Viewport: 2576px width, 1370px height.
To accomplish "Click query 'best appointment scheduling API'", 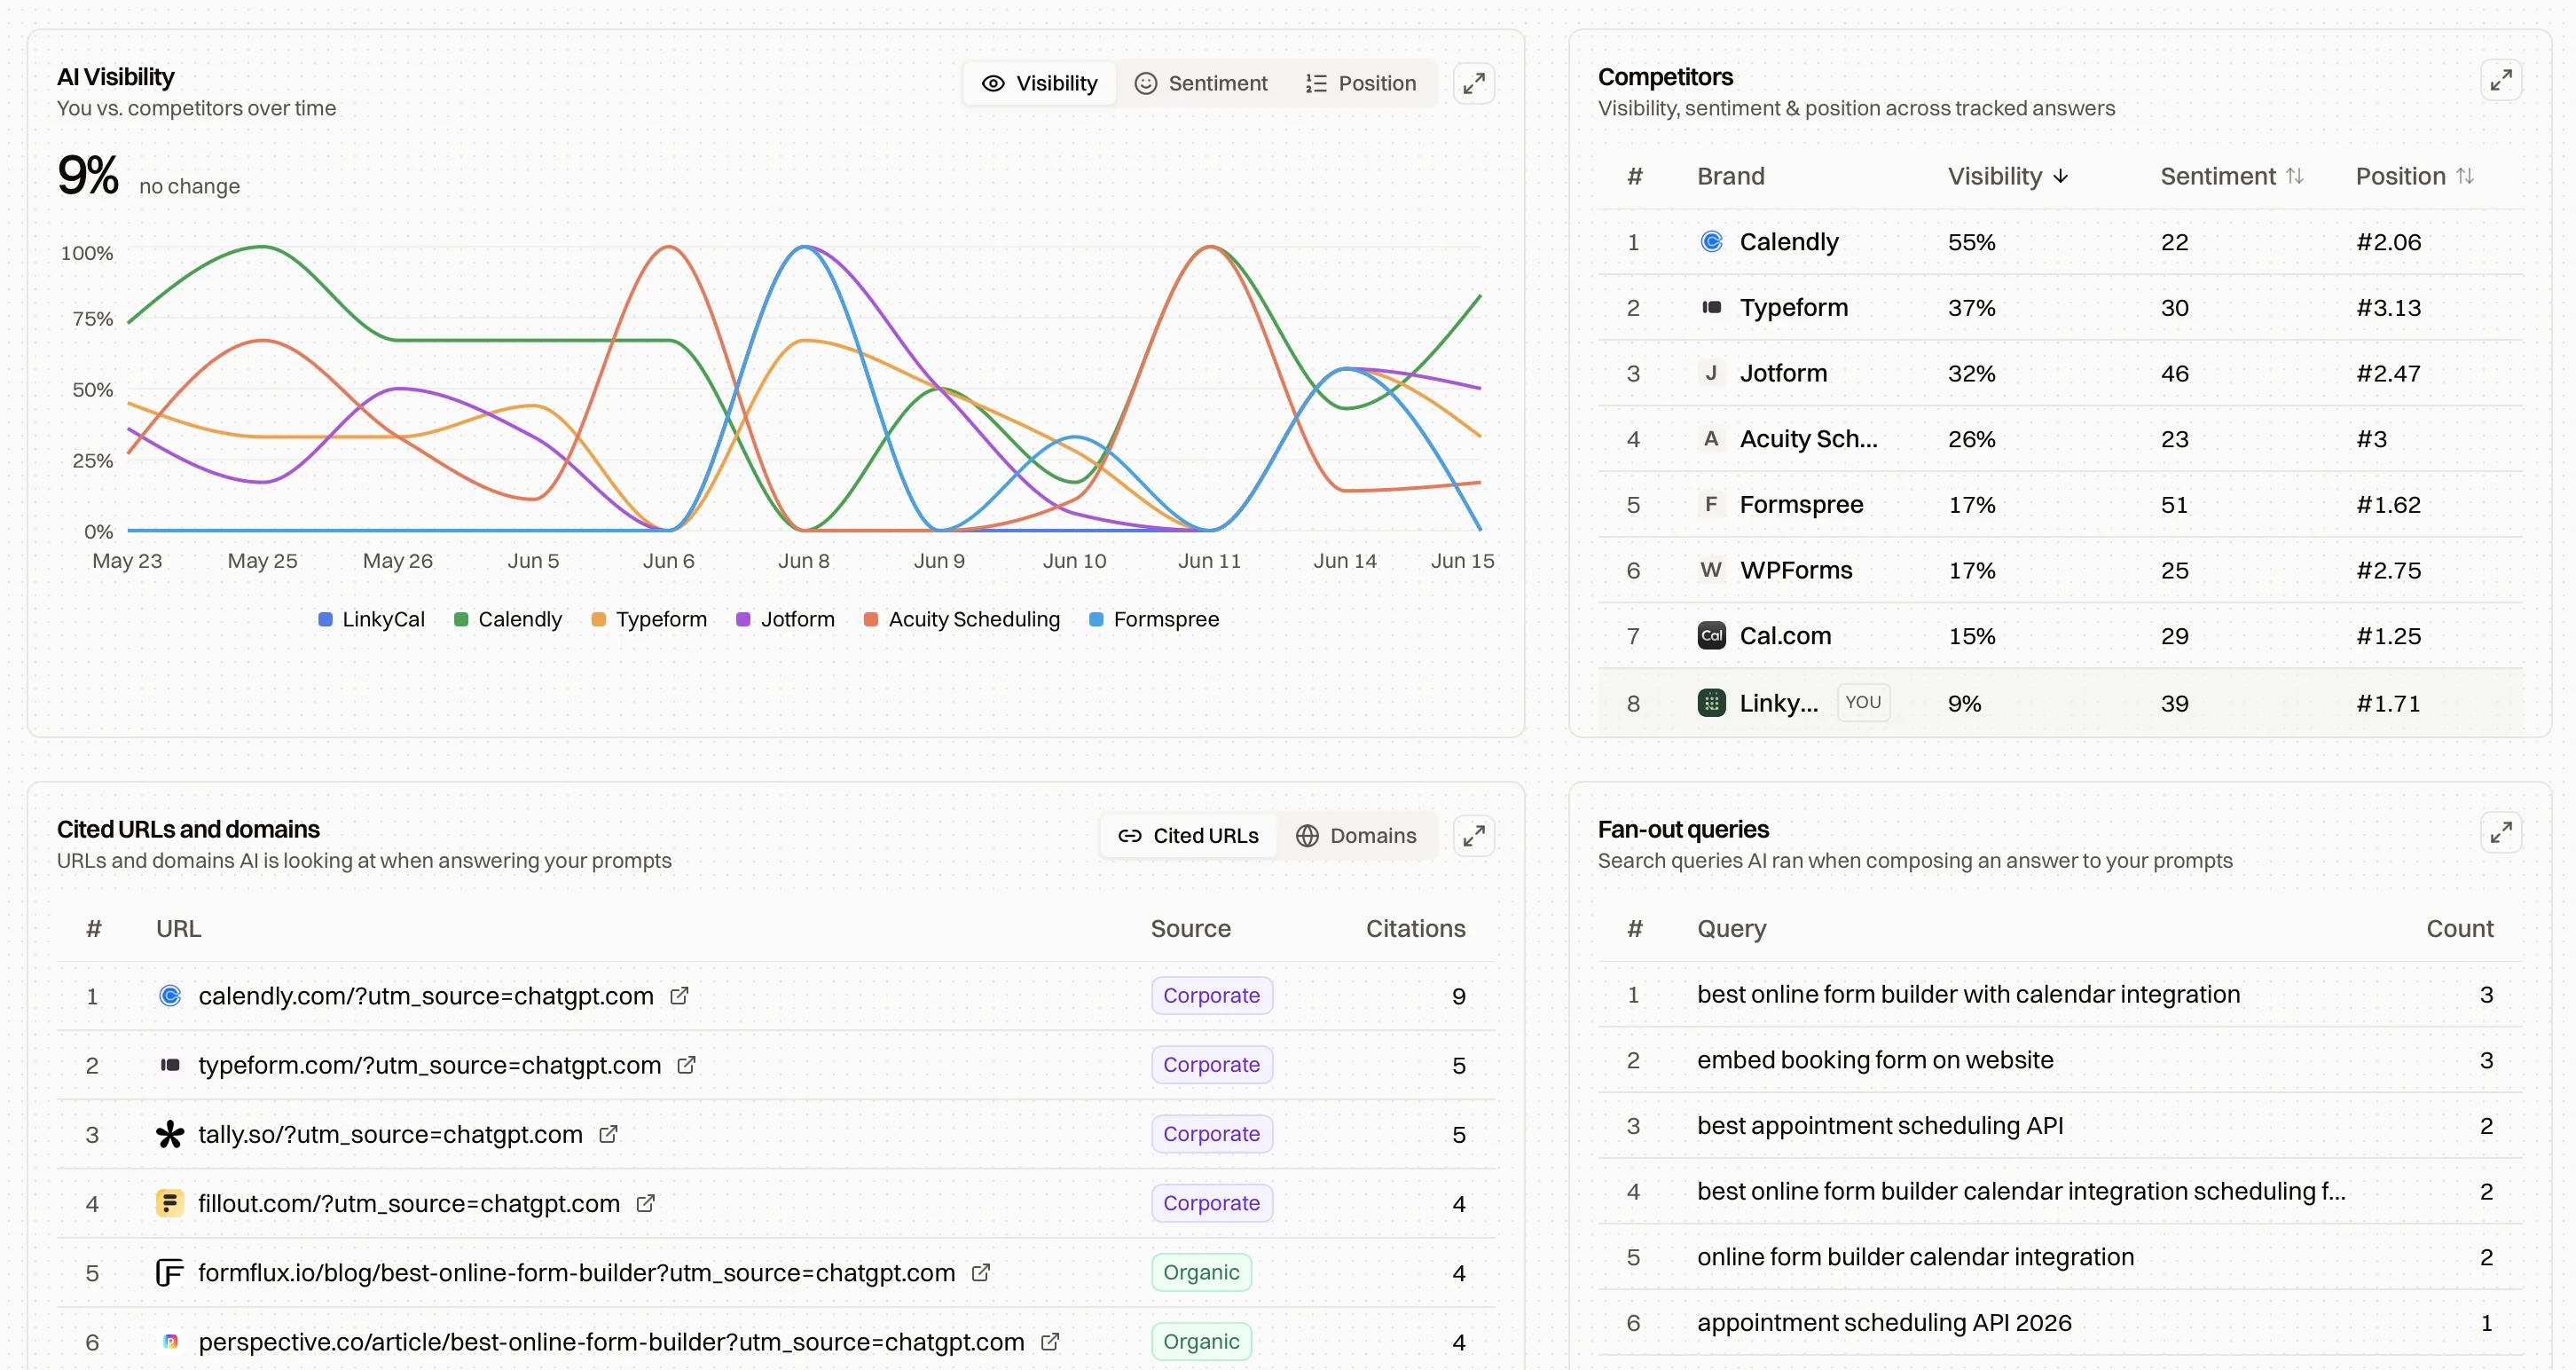I will click(1880, 1126).
